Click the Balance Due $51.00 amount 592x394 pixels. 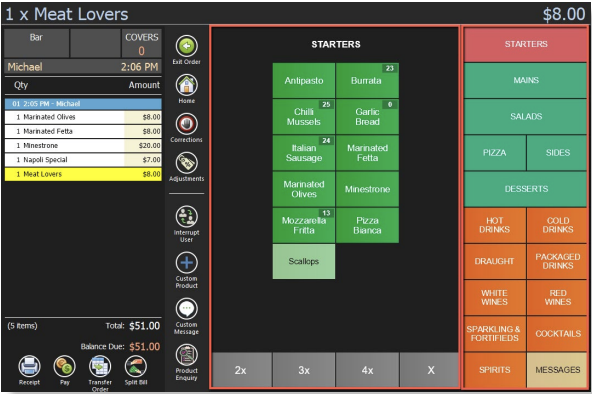145,346
